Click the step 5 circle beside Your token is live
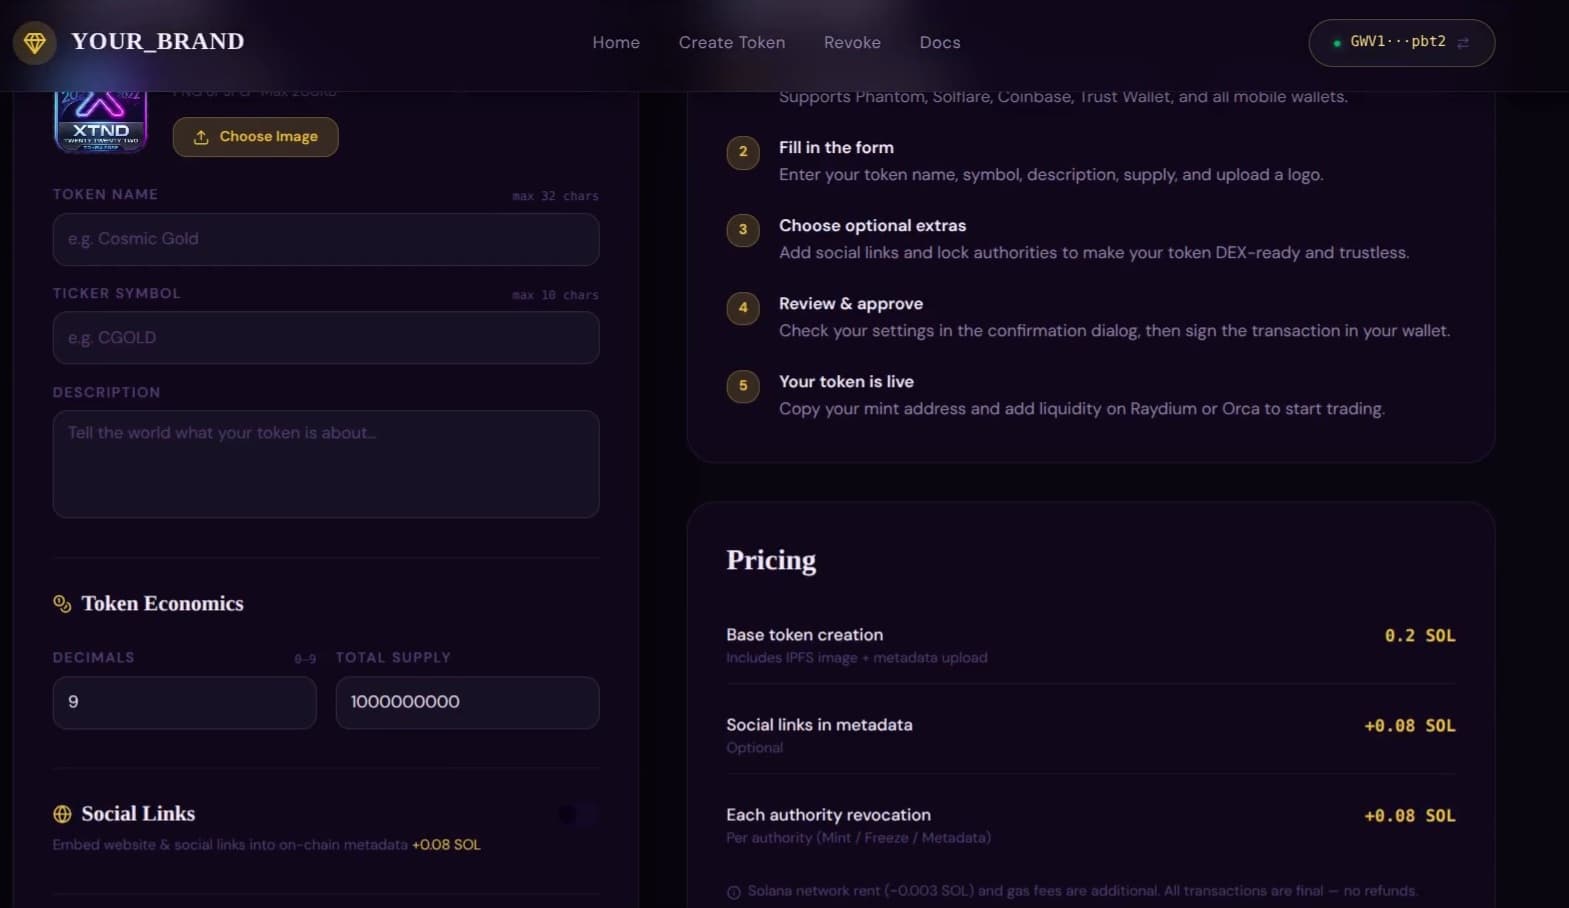The image size is (1569, 908). point(742,386)
